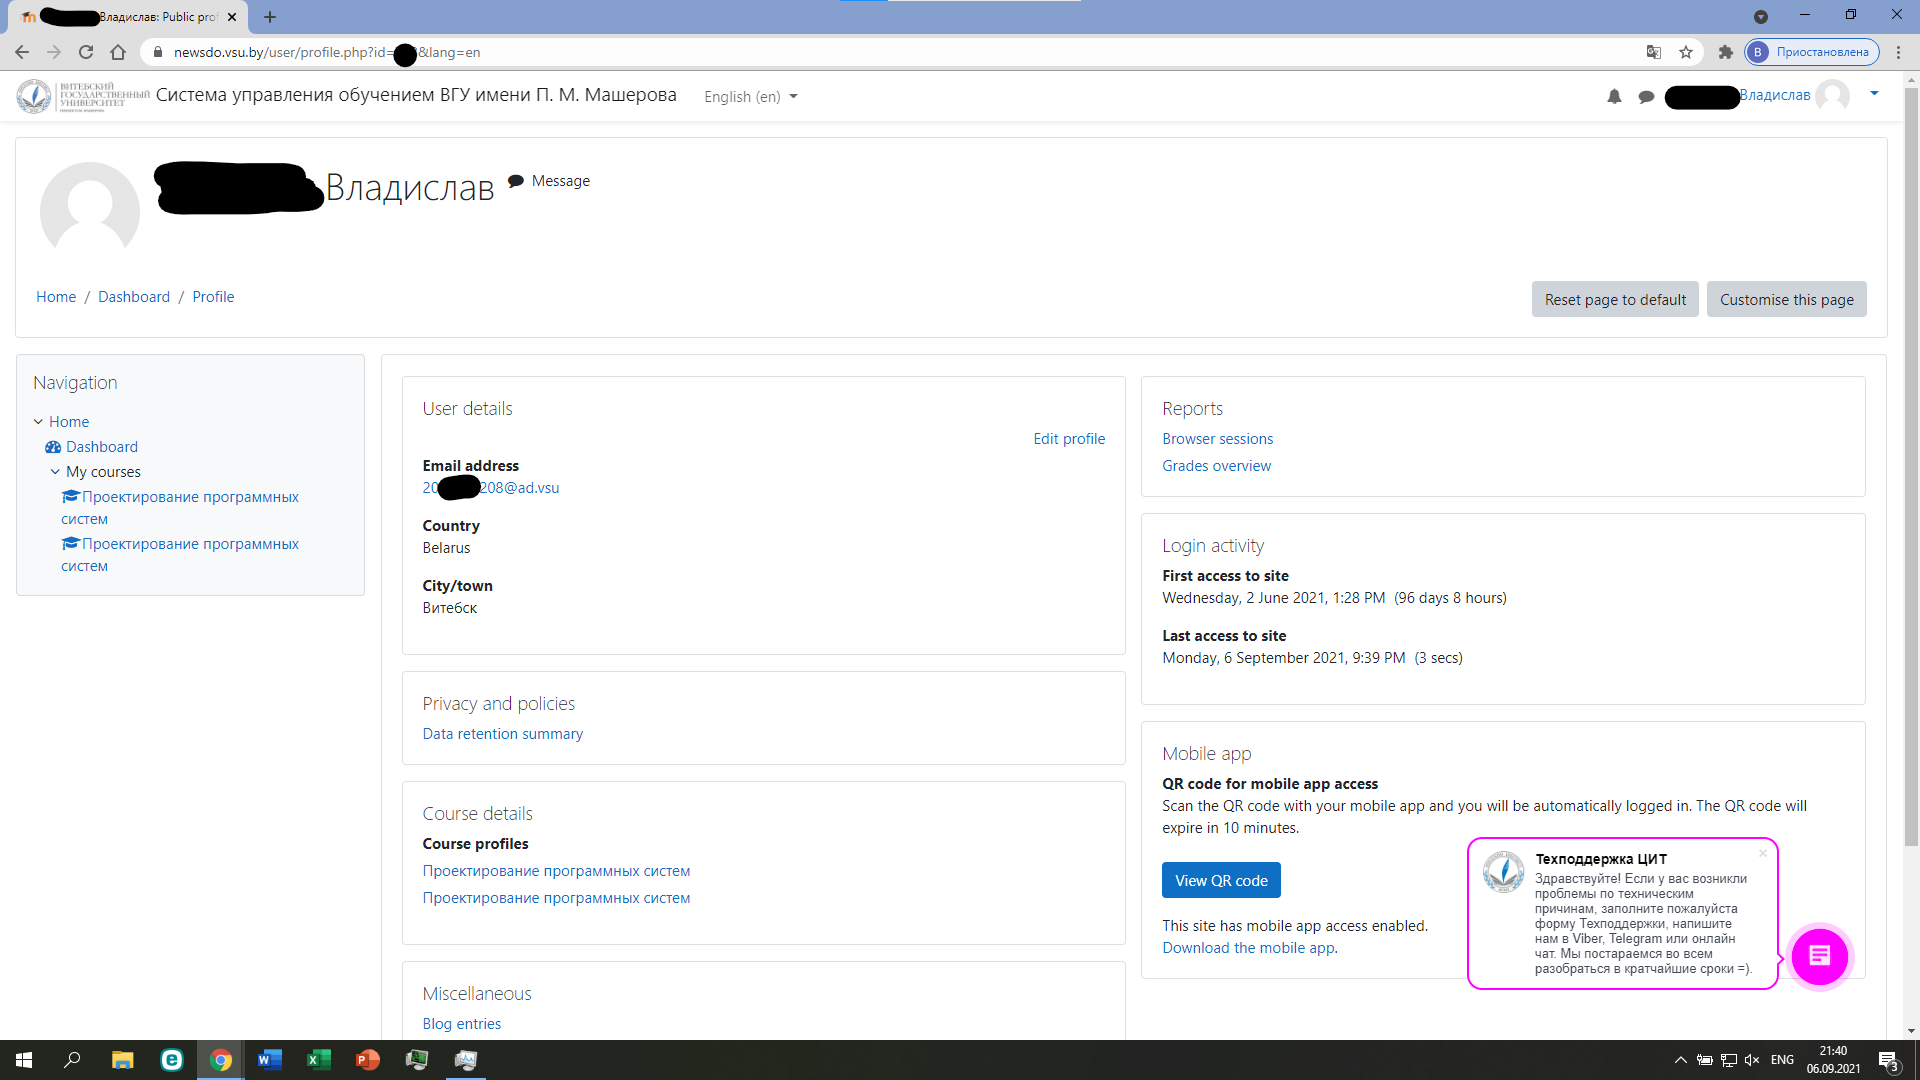
Task: Open the Grades overview report
Action: pos(1216,465)
